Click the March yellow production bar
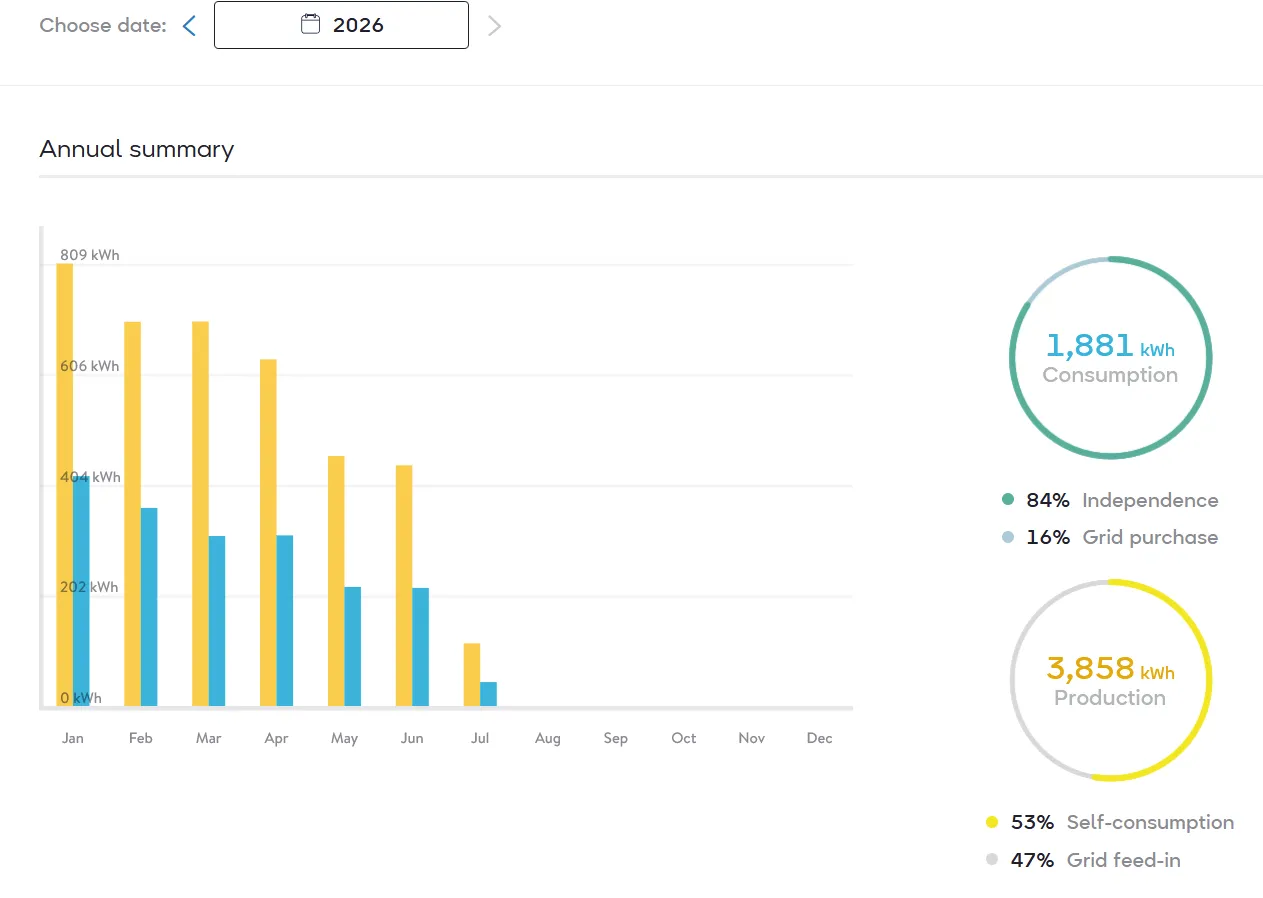This screenshot has width=1263, height=898. [200, 514]
